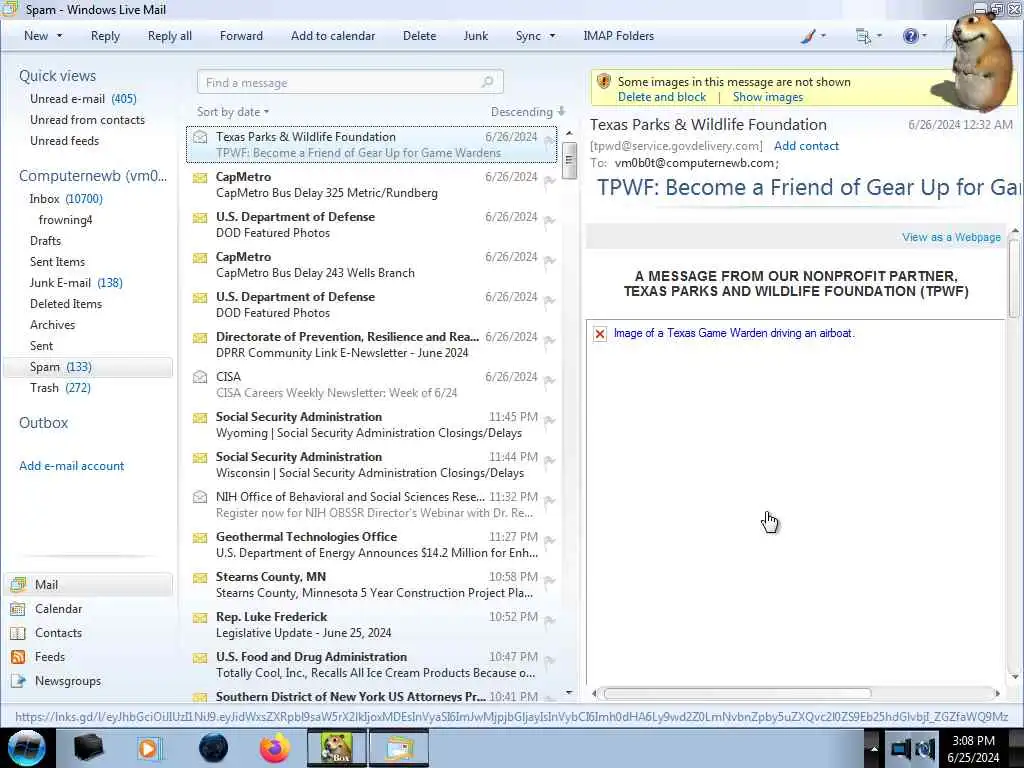The height and width of the screenshot is (768, 1024).
Task: Collapse the Computernewb account folder tree
Action: 93,176
